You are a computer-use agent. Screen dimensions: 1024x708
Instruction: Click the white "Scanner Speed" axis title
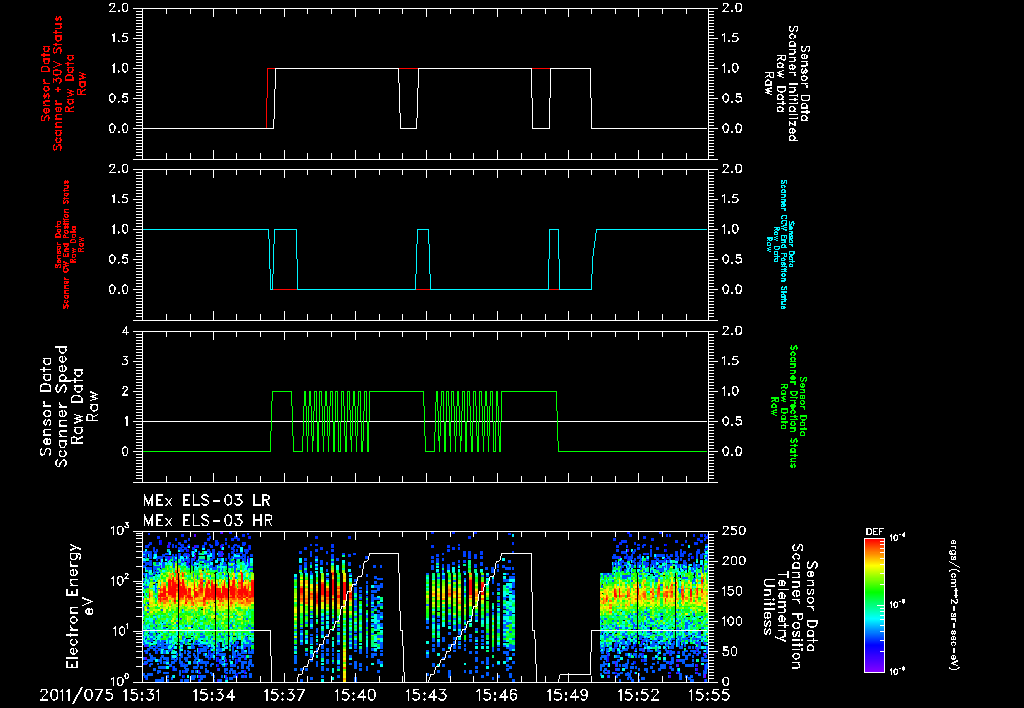pyautogui.click(x=61, y=407)
